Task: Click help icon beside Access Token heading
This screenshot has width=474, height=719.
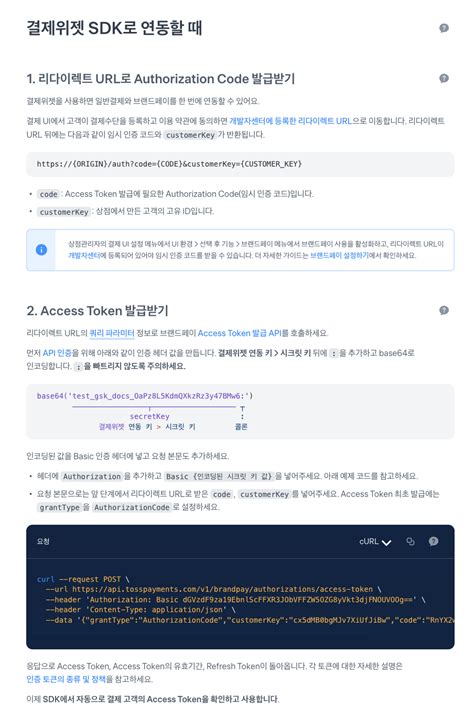Action: (x=444, y=310)
